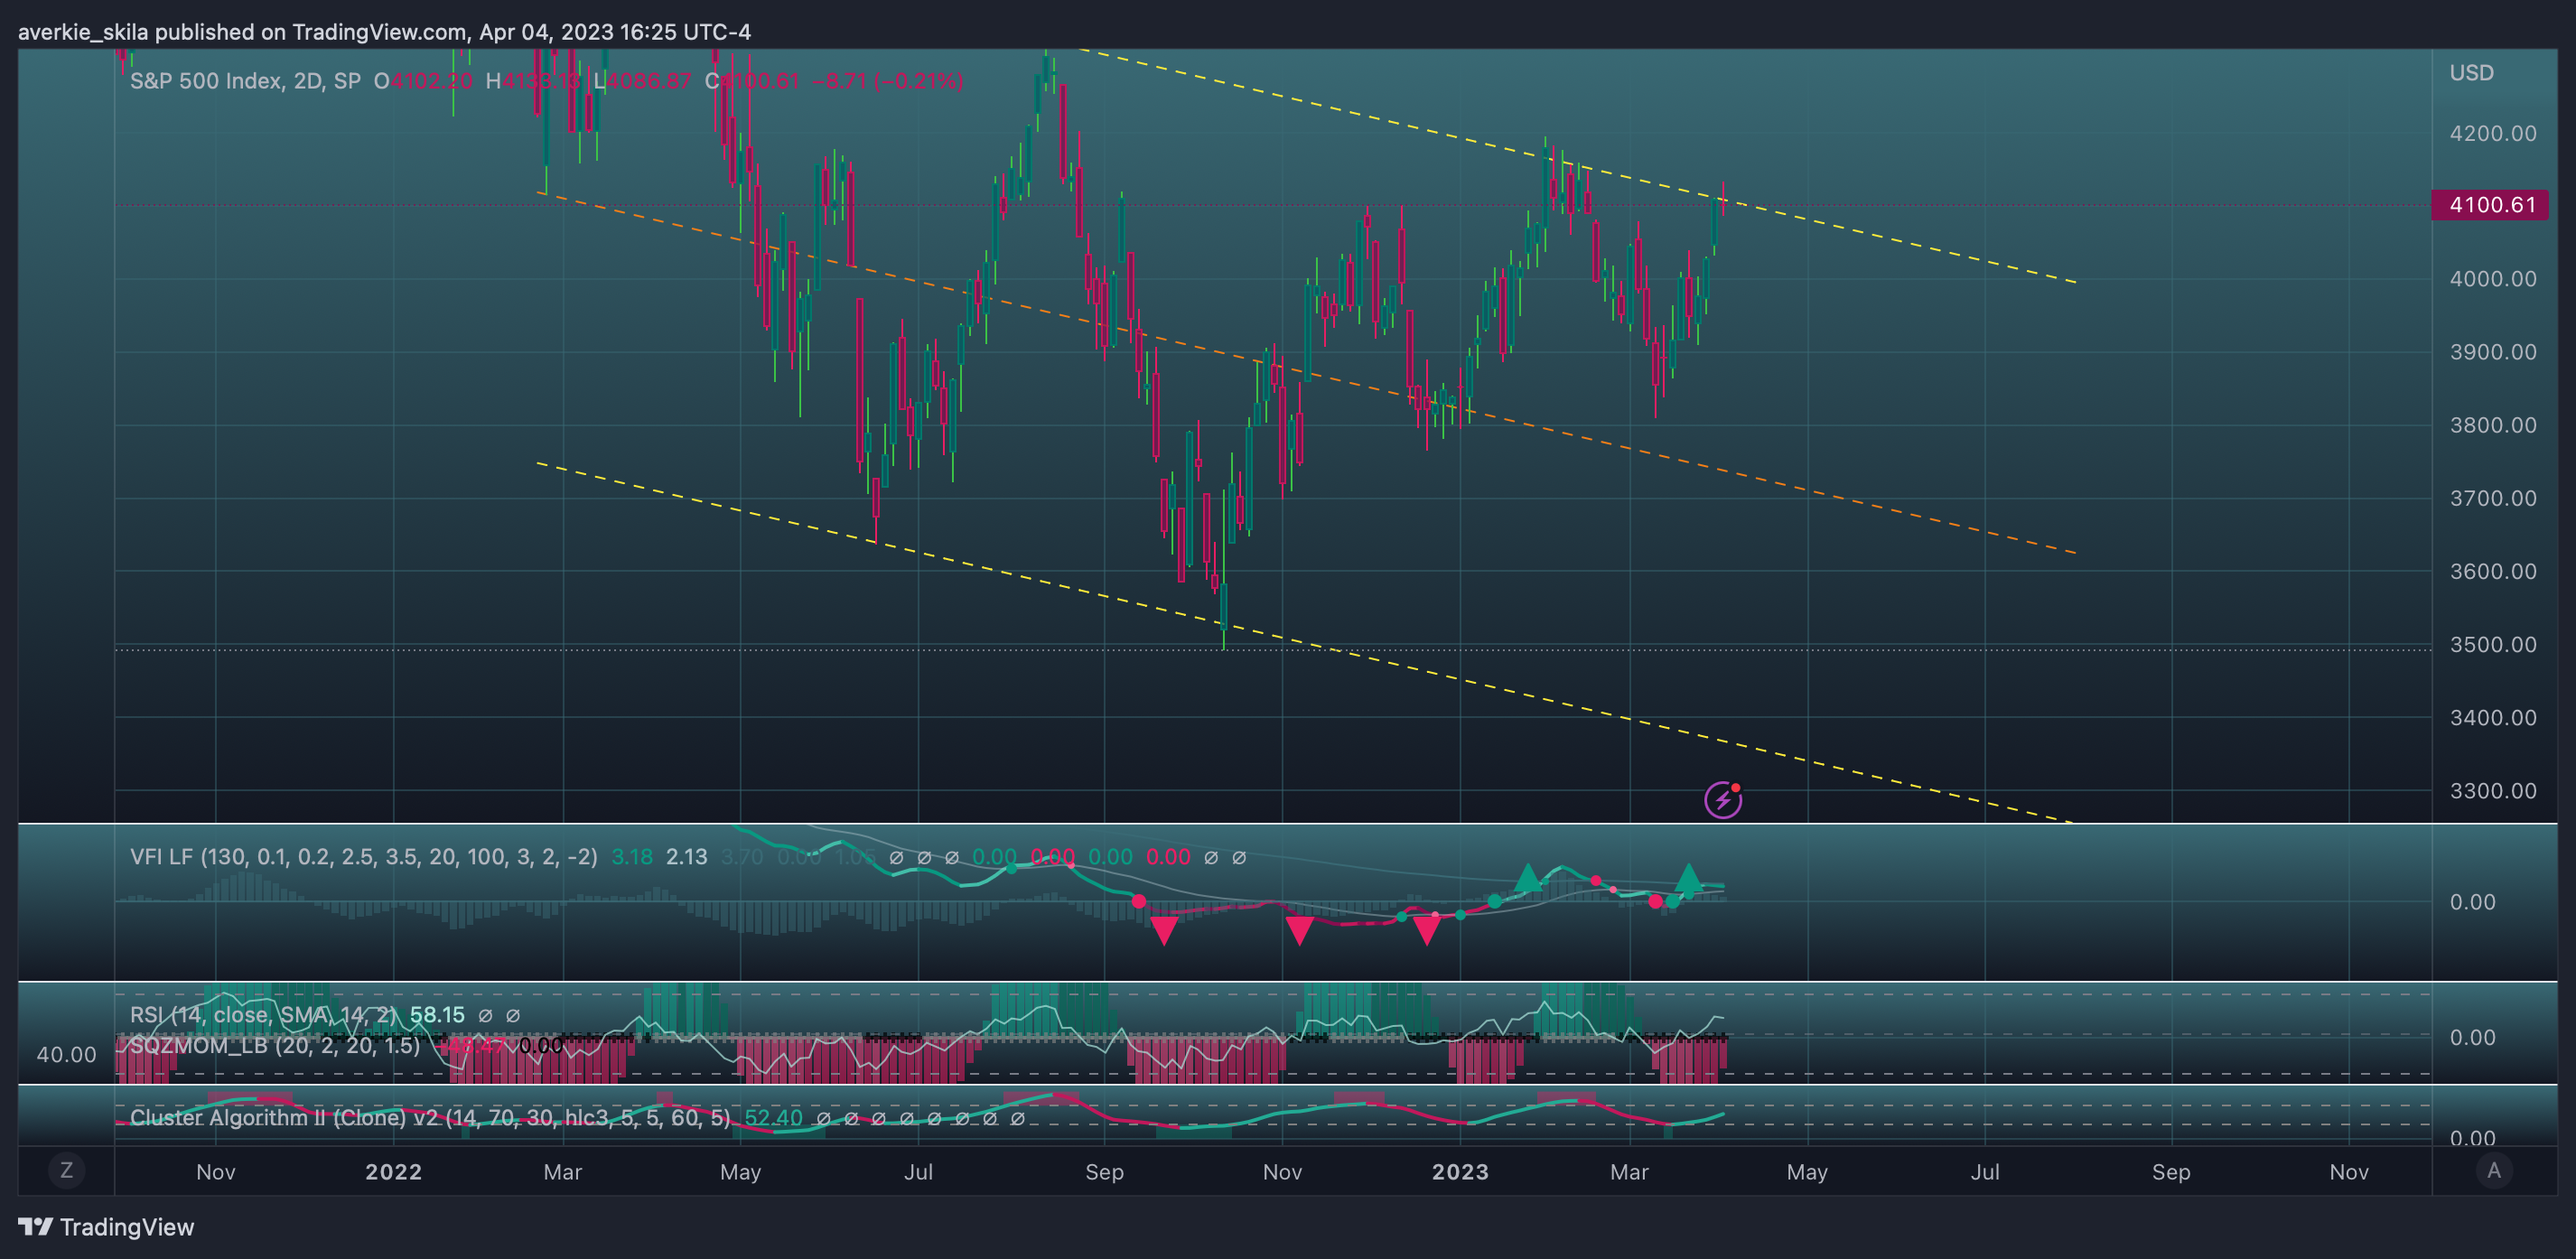The image size is (2576, 1259).
Task: Click the current price label 4100.61
Action: (x=2490, y=205)
